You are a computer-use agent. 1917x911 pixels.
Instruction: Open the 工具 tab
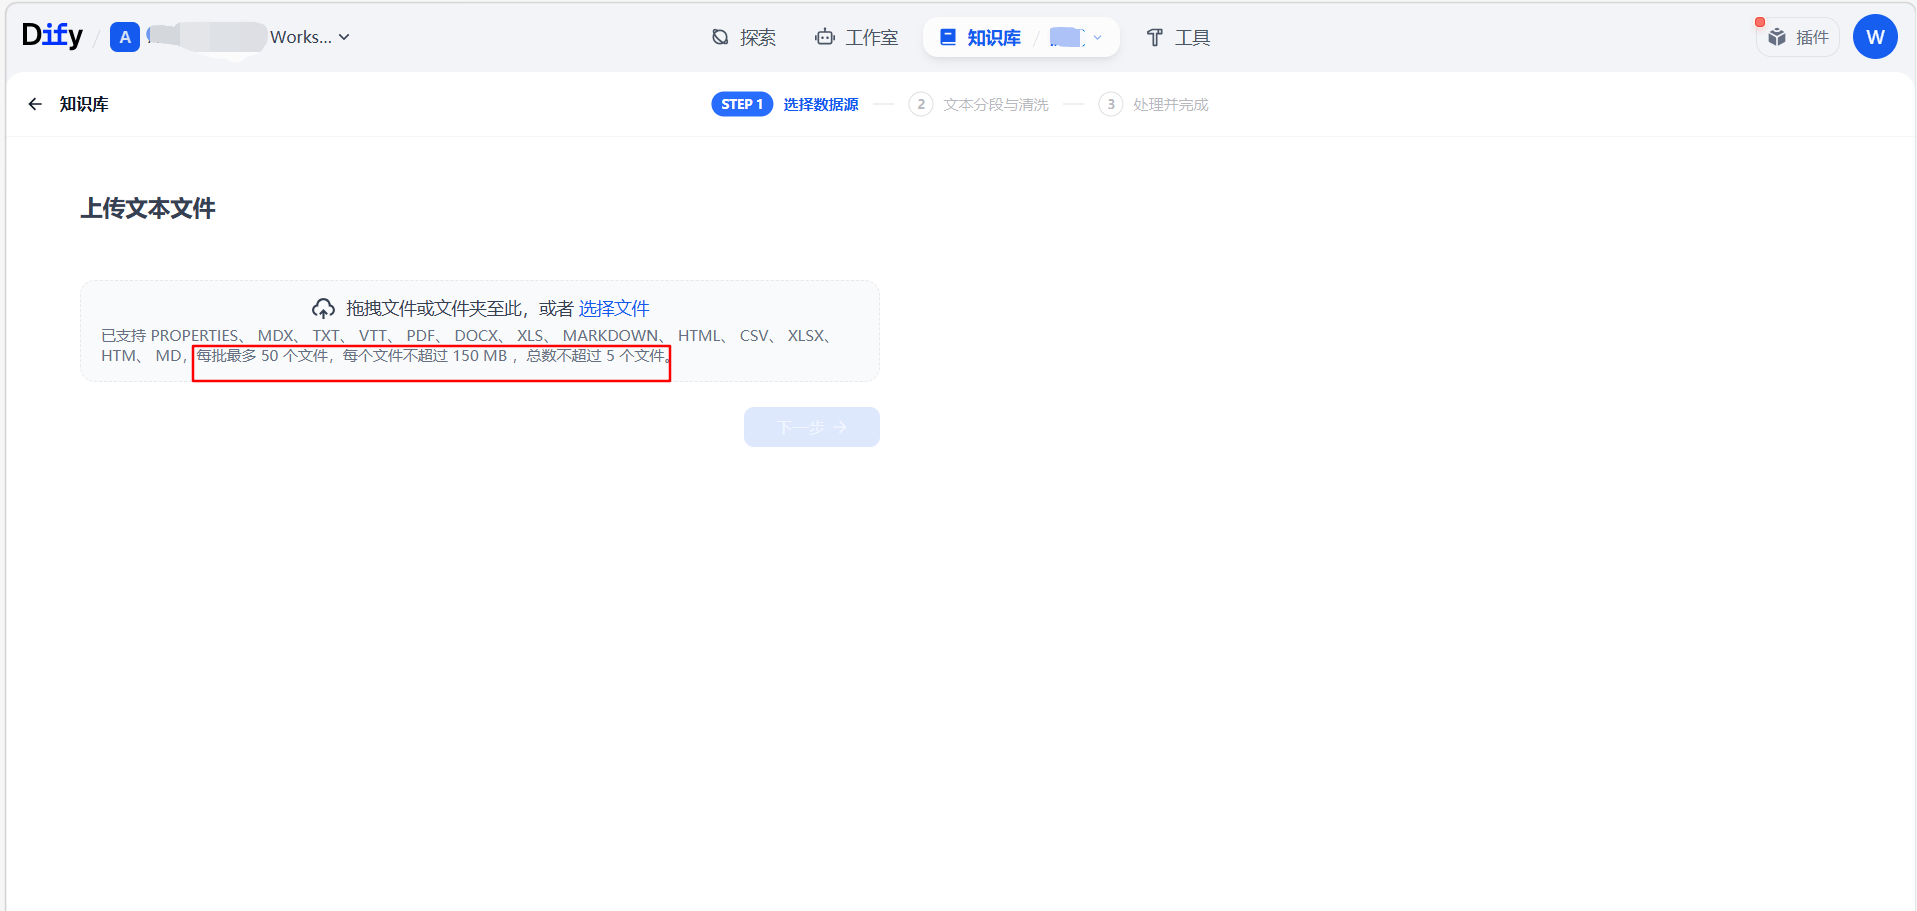(x=1178, y=37)
